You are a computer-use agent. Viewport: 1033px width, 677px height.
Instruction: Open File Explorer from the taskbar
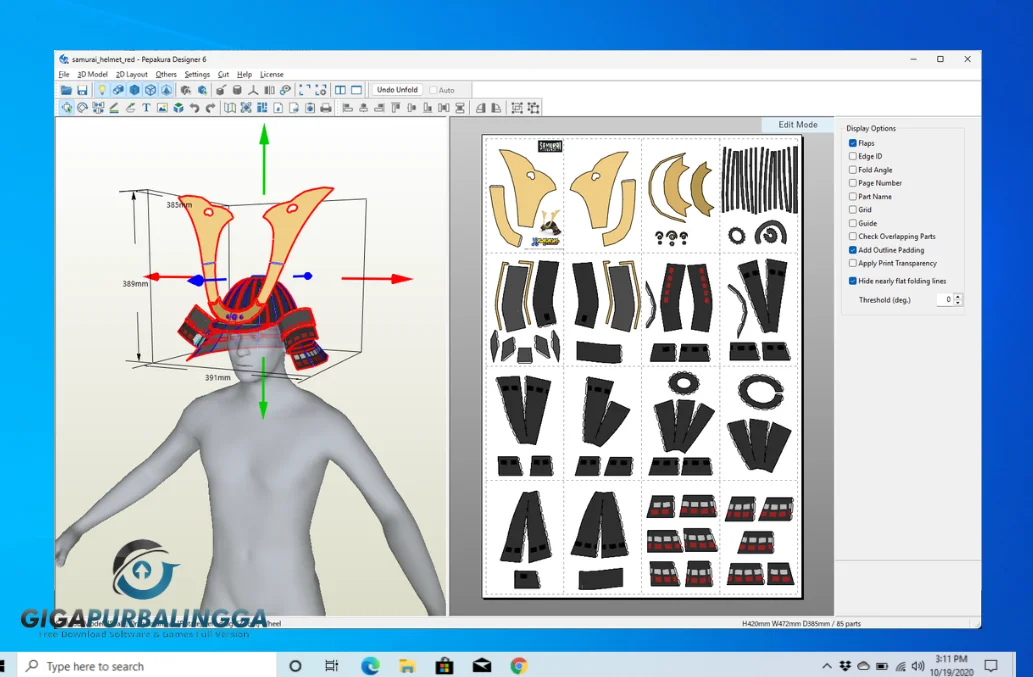coord(407,666)
